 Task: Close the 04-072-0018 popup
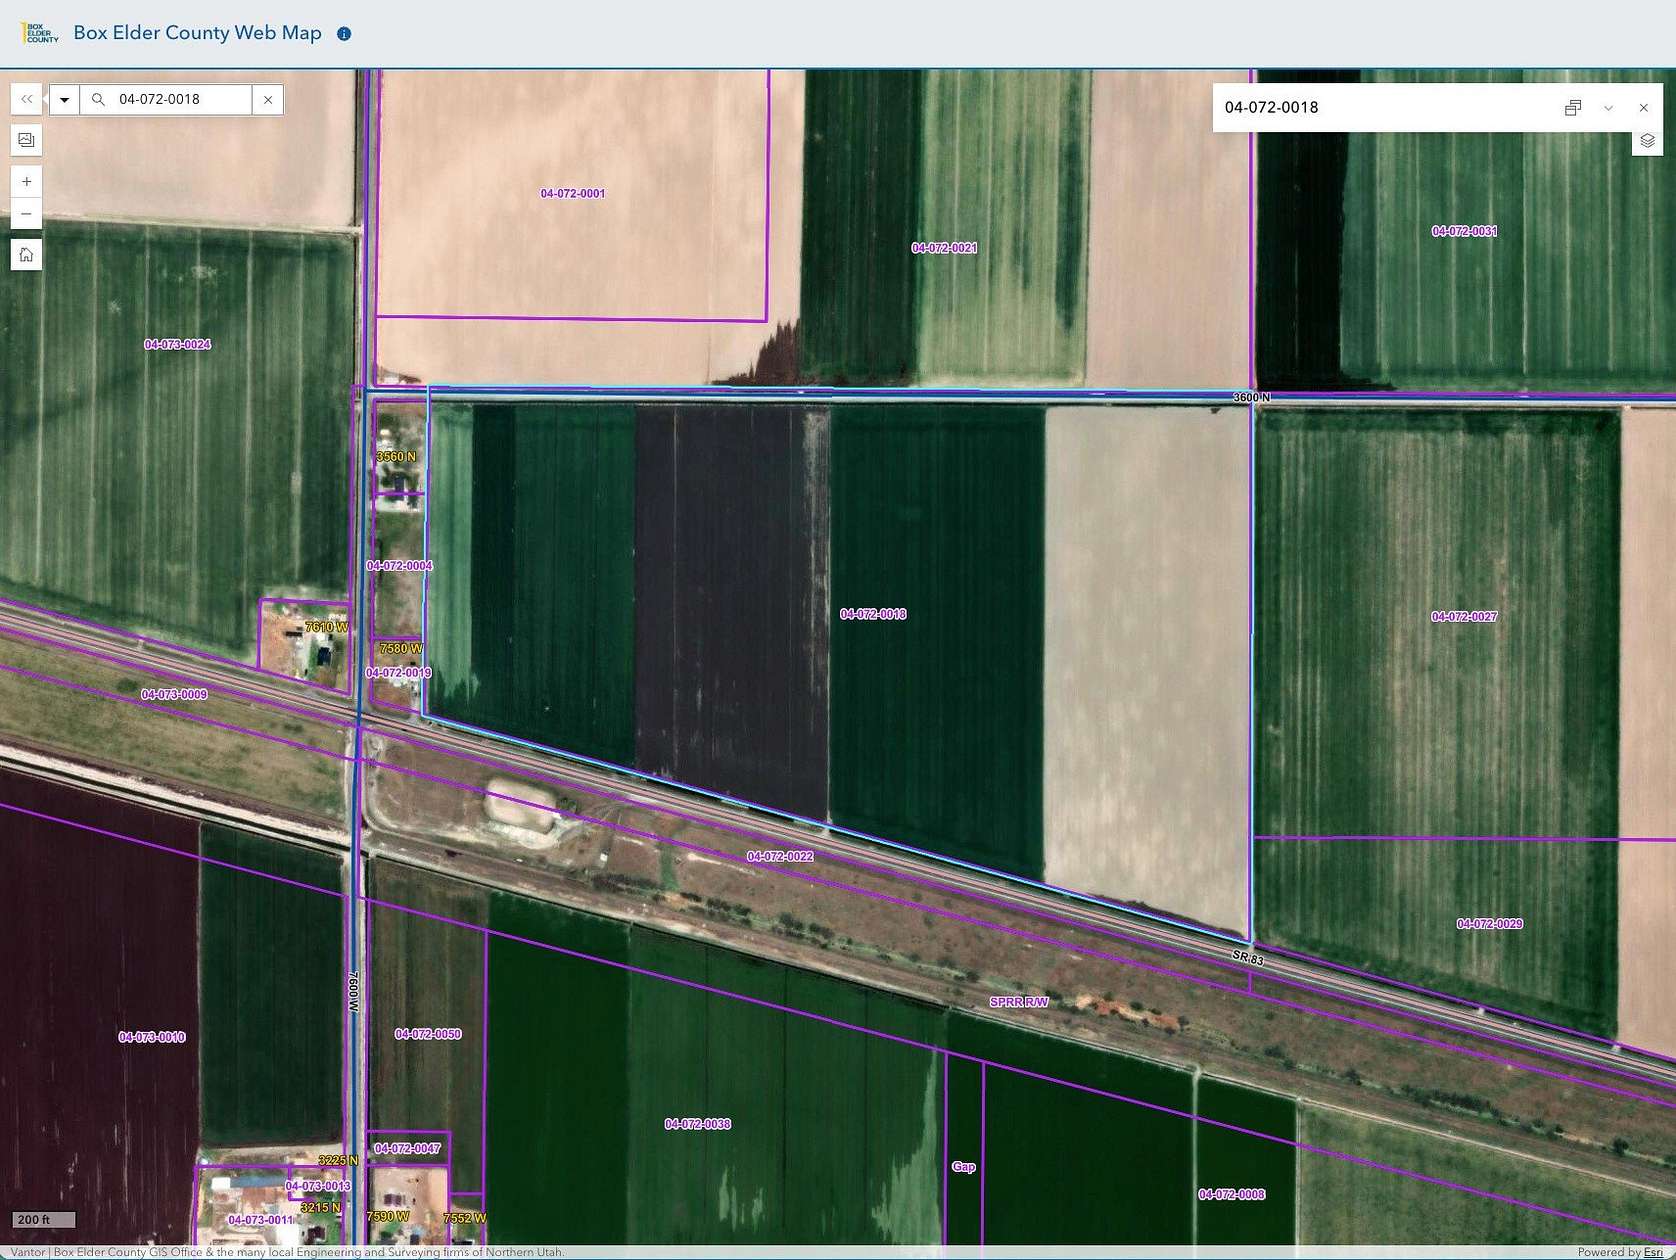1644,107
